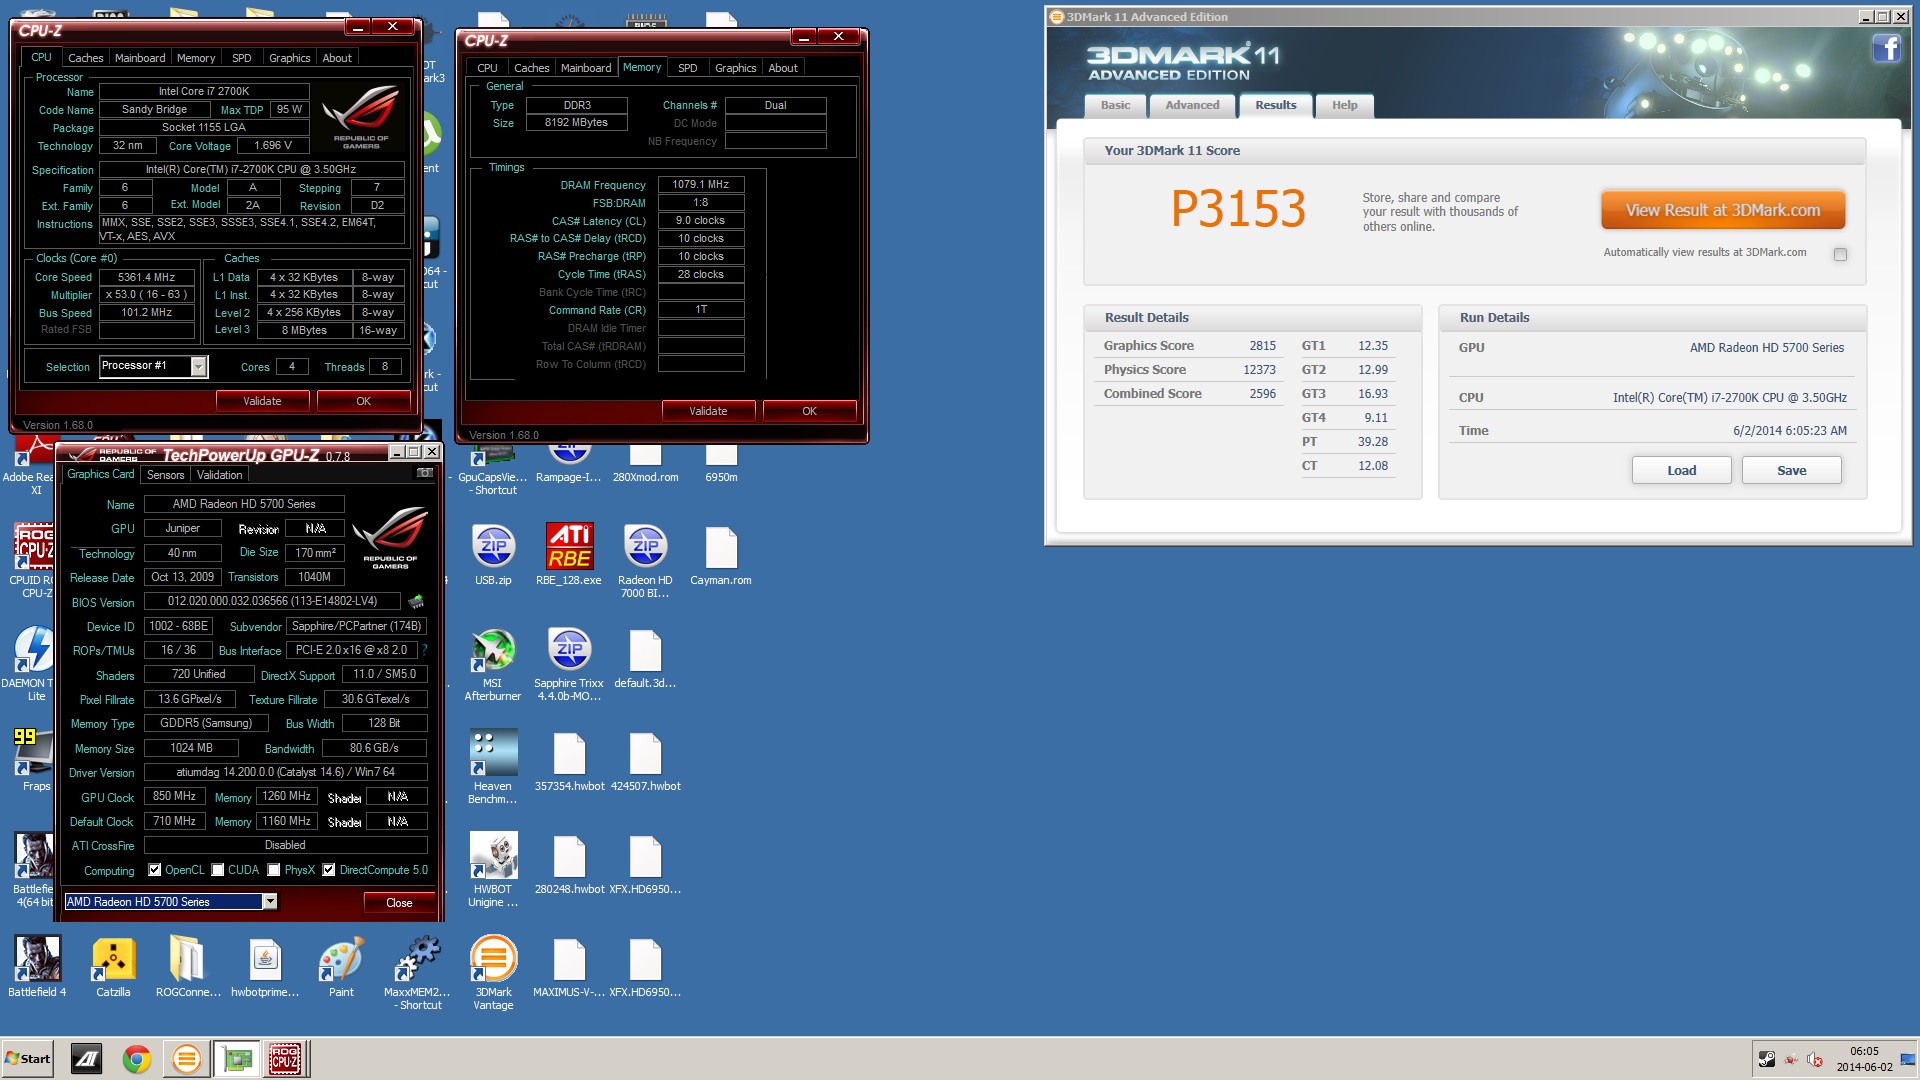
Task: Click the DRAM Frequency value field
Action: [x=701, y=184]
